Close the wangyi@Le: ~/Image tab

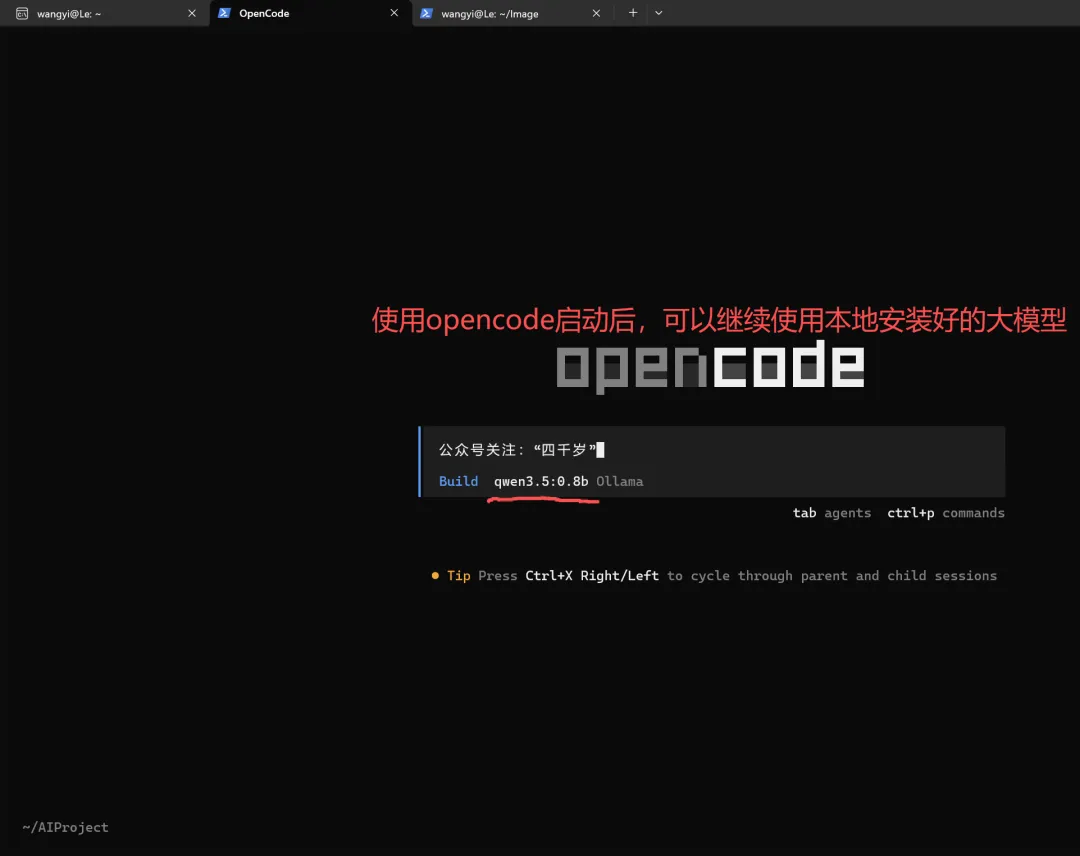[596, 13]
